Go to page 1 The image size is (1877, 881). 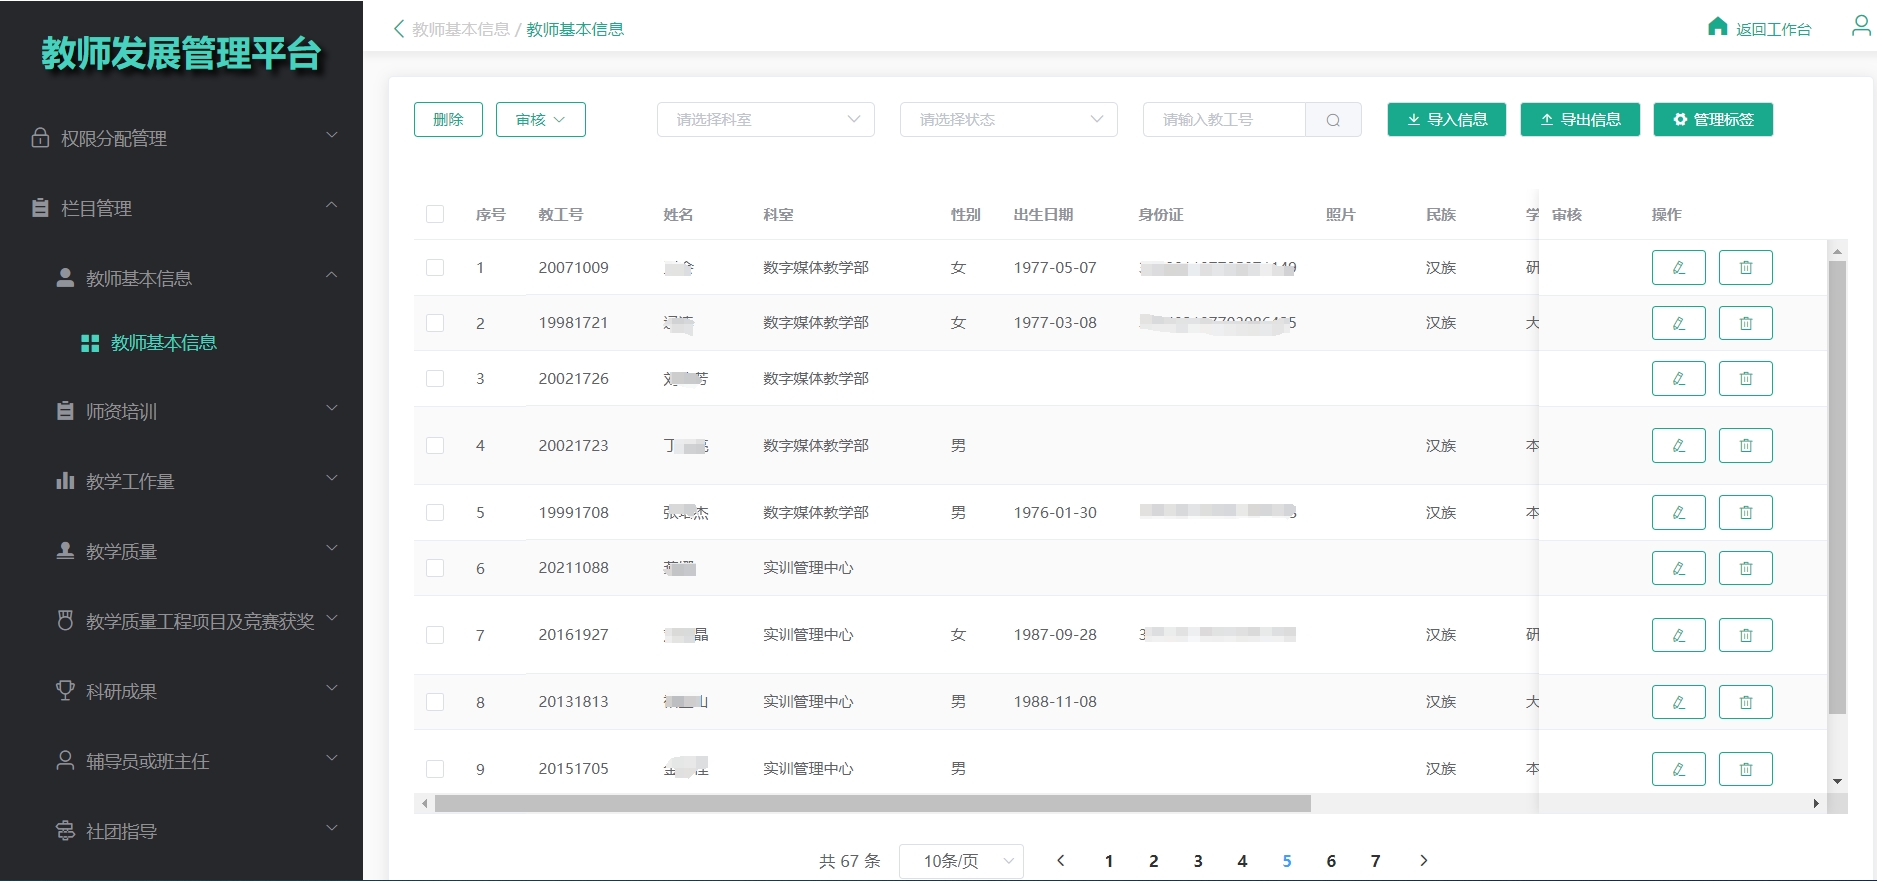pyautogui.click(x=1109, y=861)
